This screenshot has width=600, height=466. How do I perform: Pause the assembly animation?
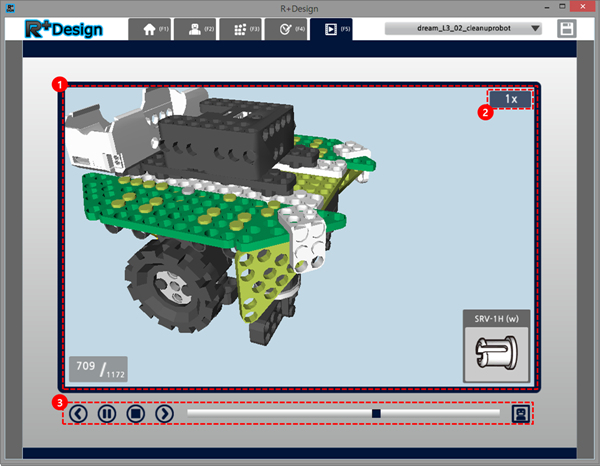tap(107, 412)
